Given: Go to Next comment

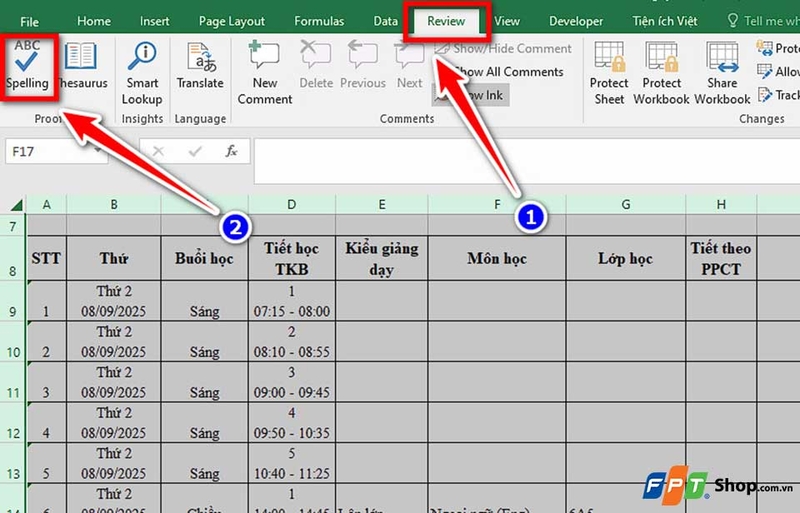Looking at the screenshot, I should (409, 65).
